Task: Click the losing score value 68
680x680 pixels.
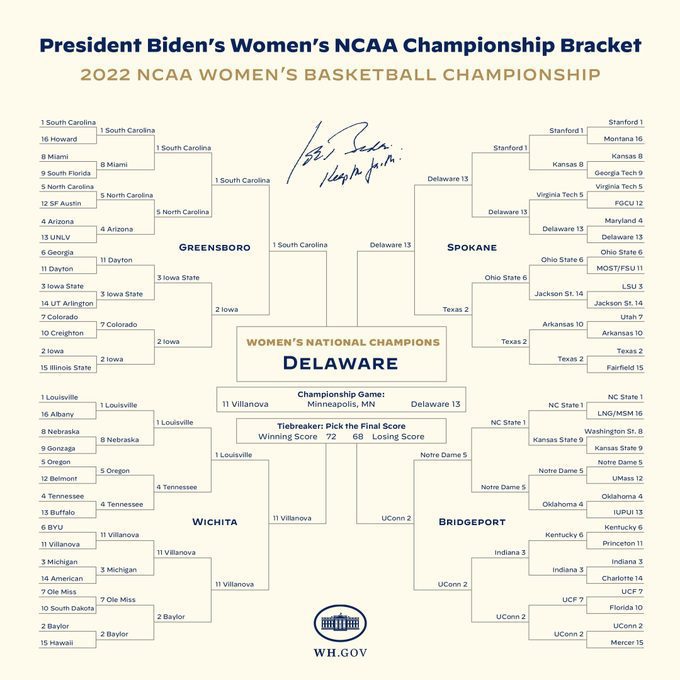Action: [357, 437]
